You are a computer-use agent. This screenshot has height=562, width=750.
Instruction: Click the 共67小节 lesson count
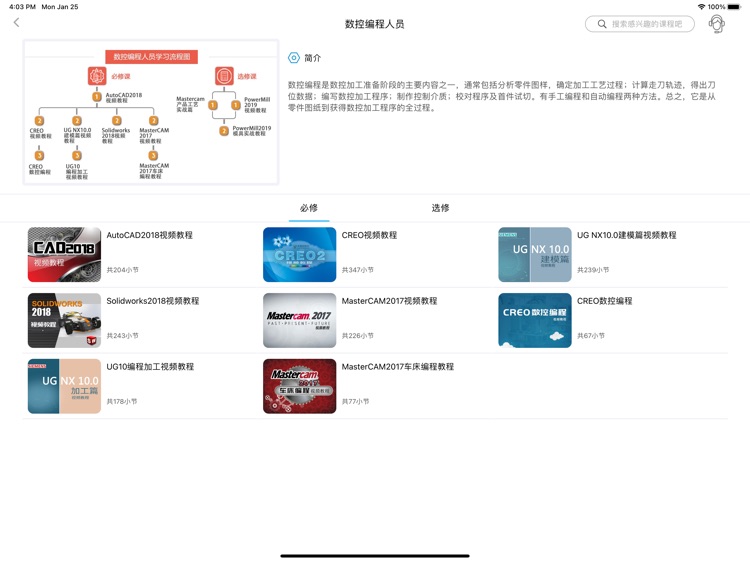pos(591,336)
